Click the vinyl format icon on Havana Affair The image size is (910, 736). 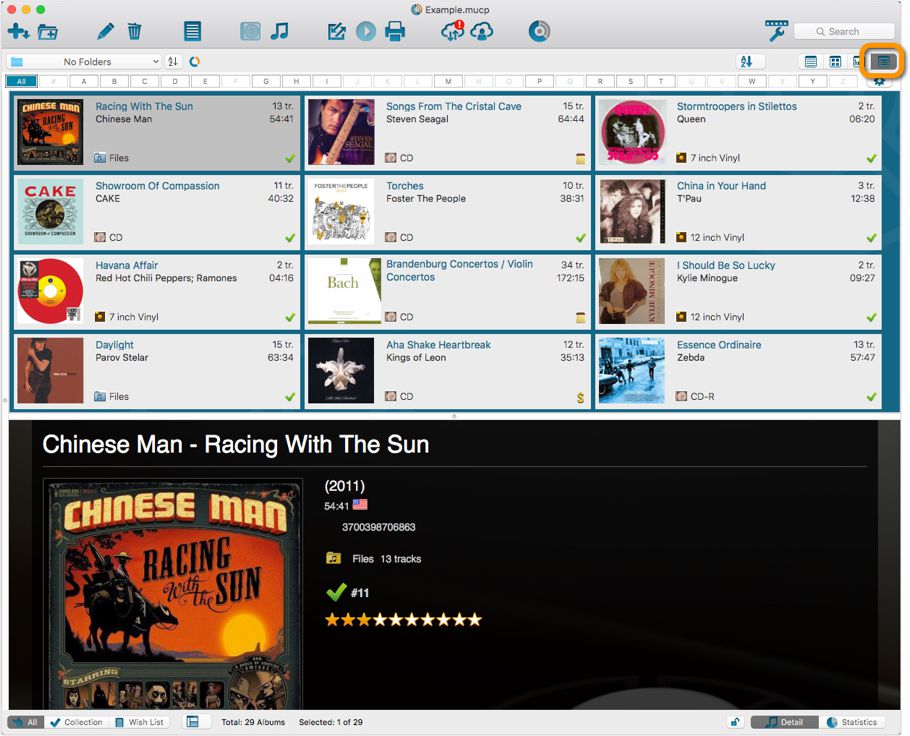tap(100, 317)
